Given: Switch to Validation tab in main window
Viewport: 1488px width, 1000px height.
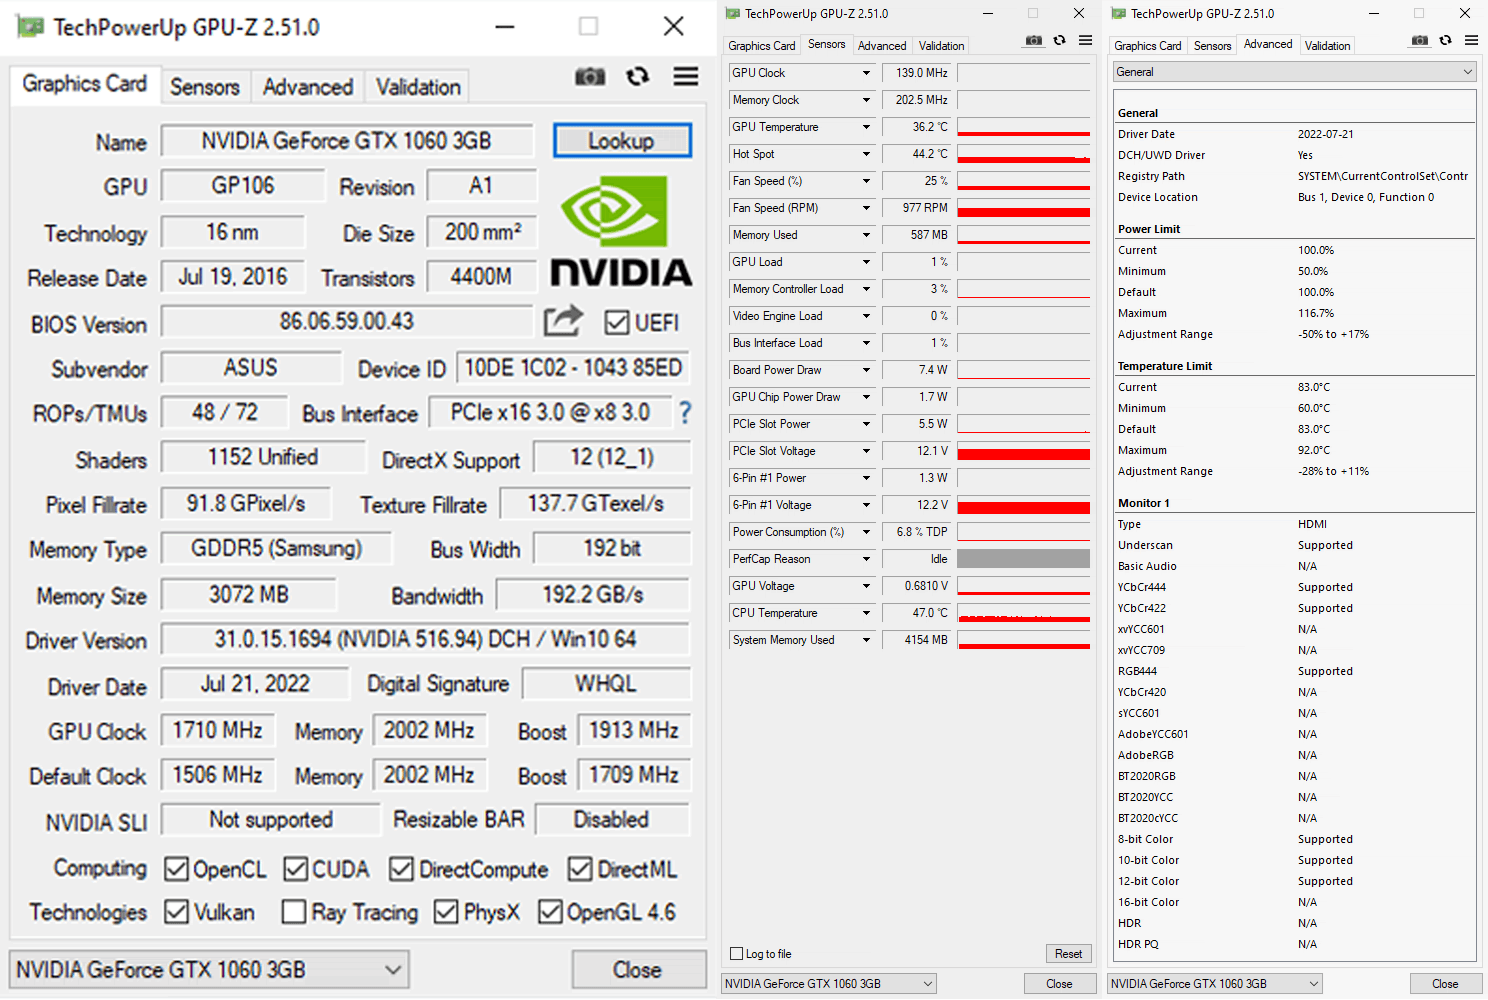Looking at the screenshot, I should coord(418,87).
